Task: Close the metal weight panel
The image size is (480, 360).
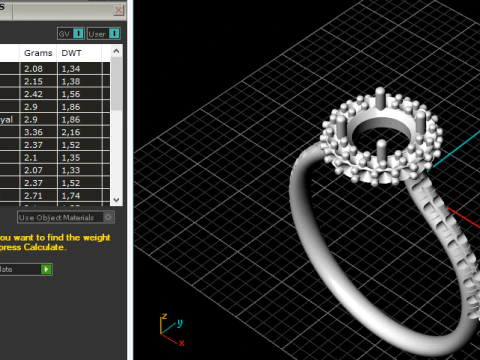Action: 118,10
